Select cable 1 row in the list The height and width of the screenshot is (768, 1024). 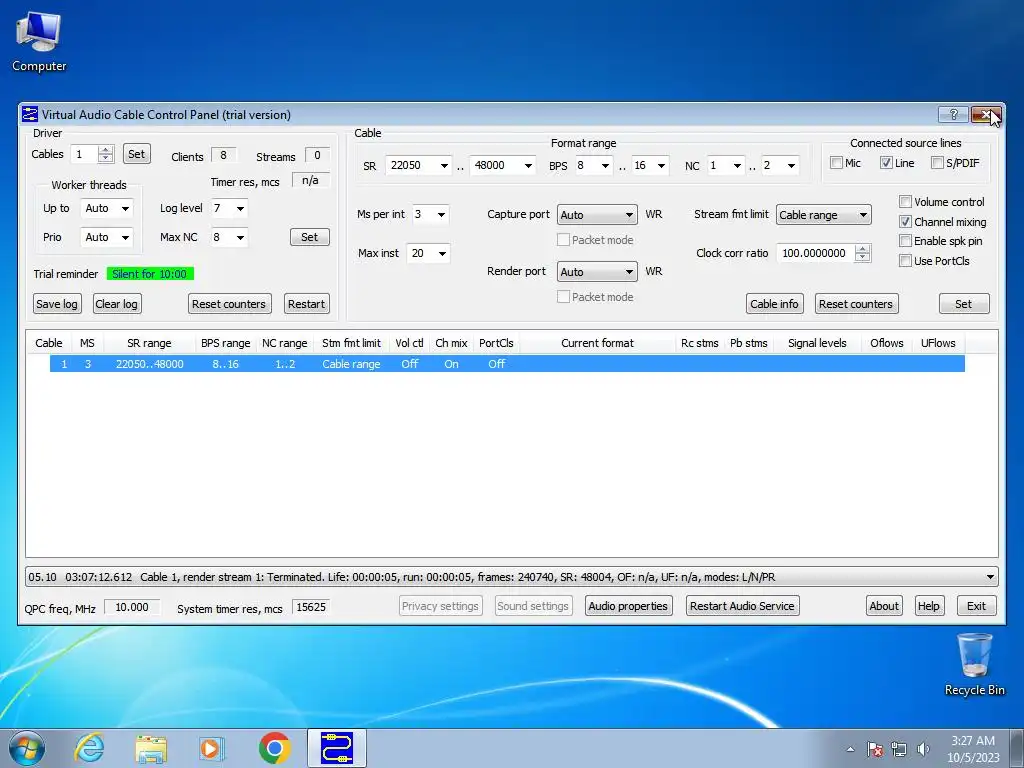click(507, 364)
